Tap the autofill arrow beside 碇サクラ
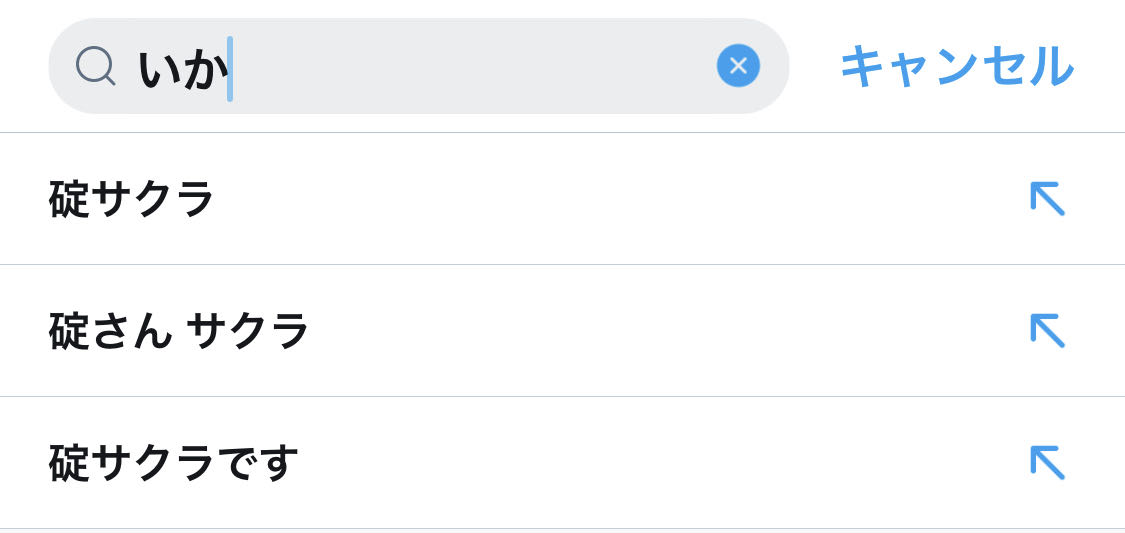Screen dimensions: 1125x533 [1047, 199]
